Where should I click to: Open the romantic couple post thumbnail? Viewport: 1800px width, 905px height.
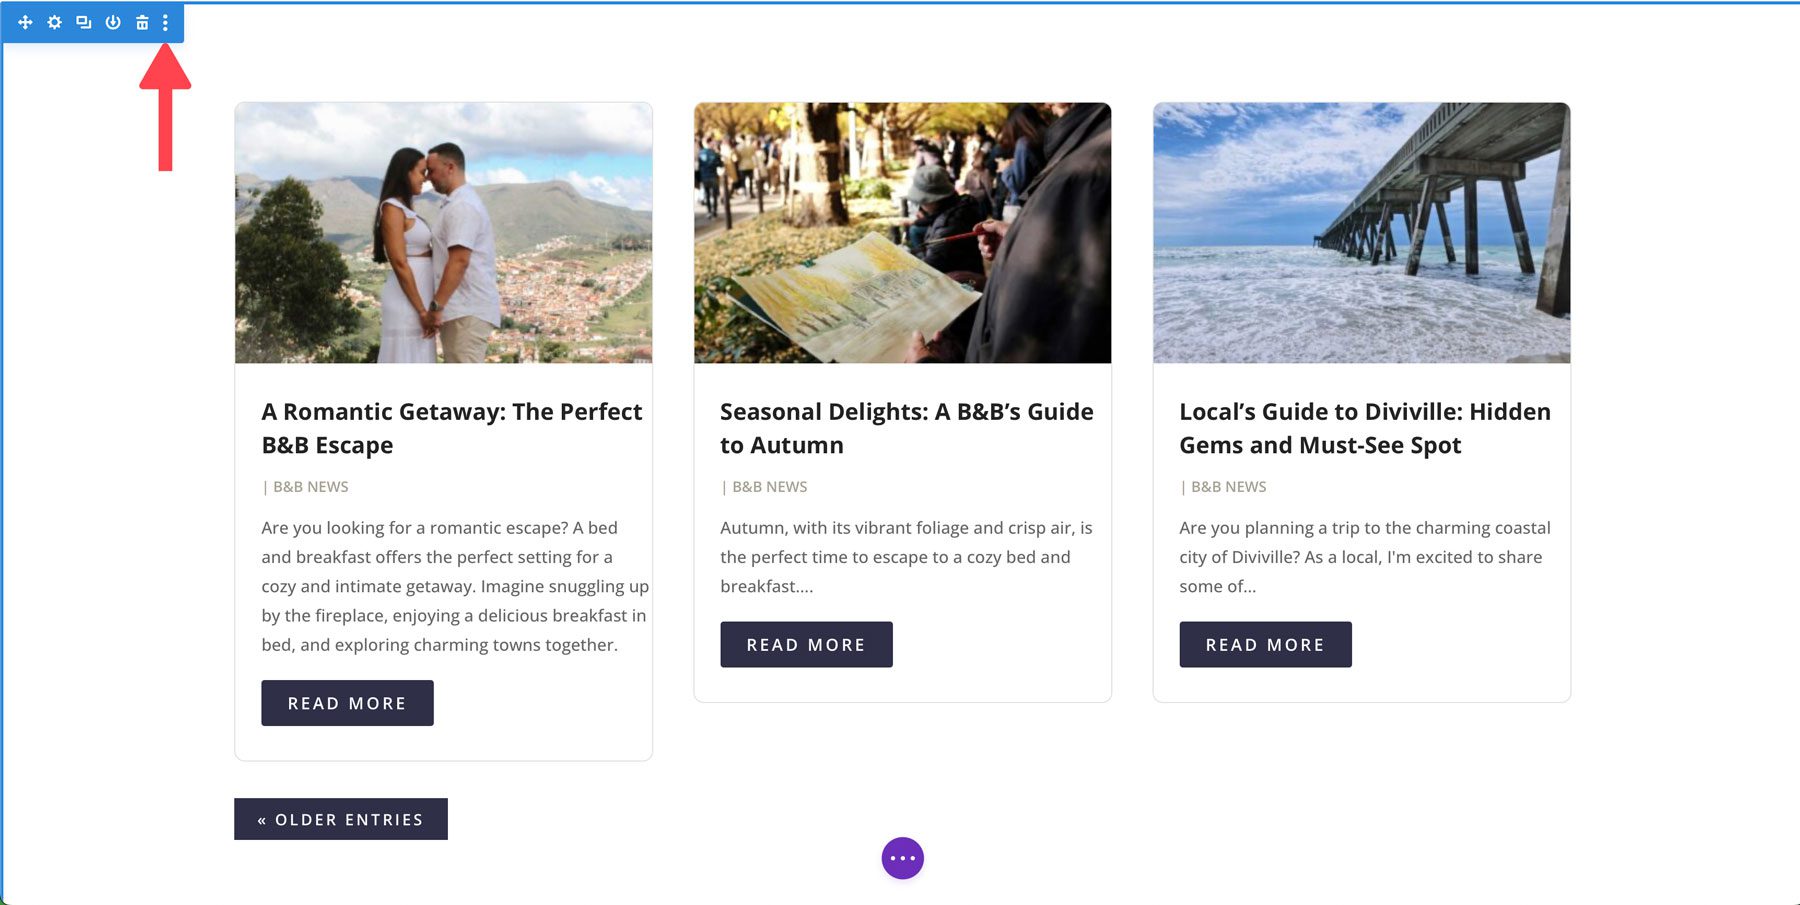coord(443,233)
